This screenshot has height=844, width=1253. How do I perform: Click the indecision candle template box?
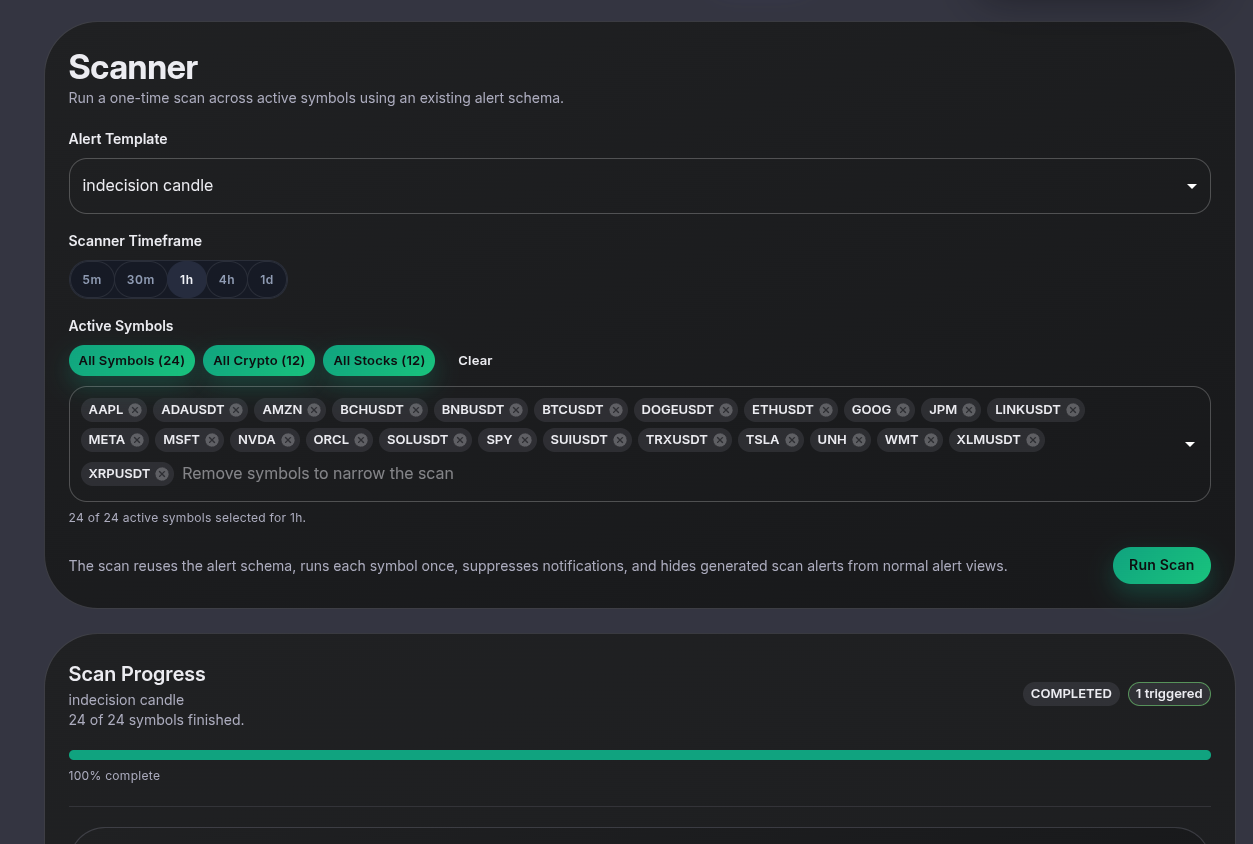point(639,186)
